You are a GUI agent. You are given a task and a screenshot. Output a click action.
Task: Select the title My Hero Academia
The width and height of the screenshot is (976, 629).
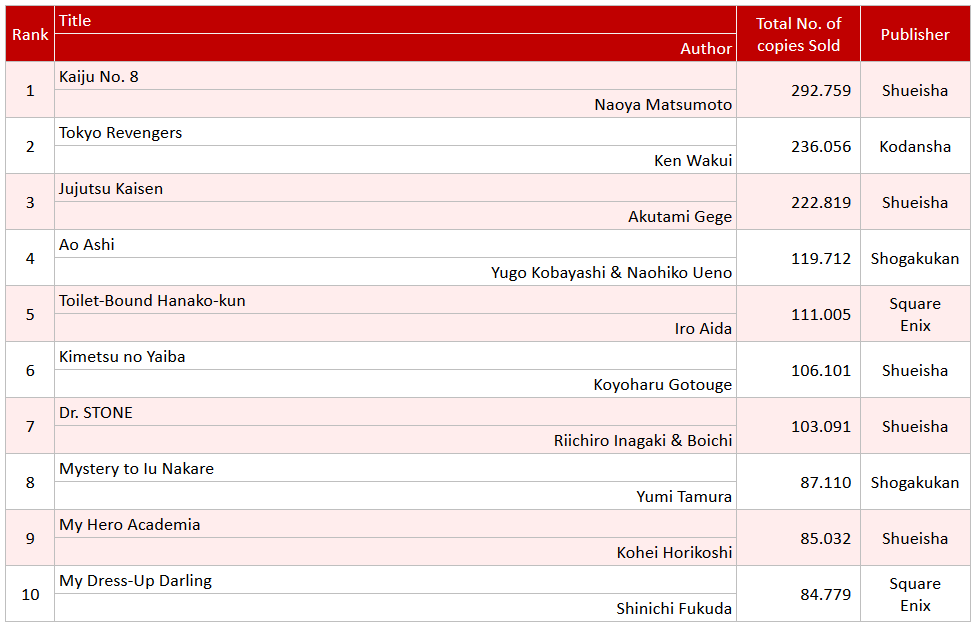[129, 524]
